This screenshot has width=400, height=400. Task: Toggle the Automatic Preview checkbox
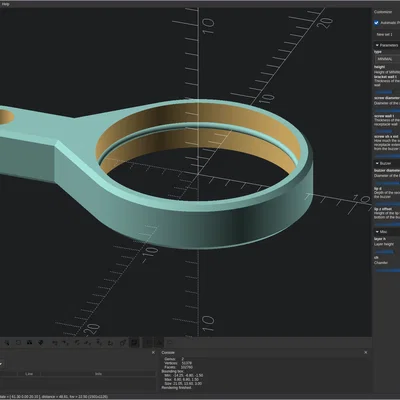[x=376, y=23]
